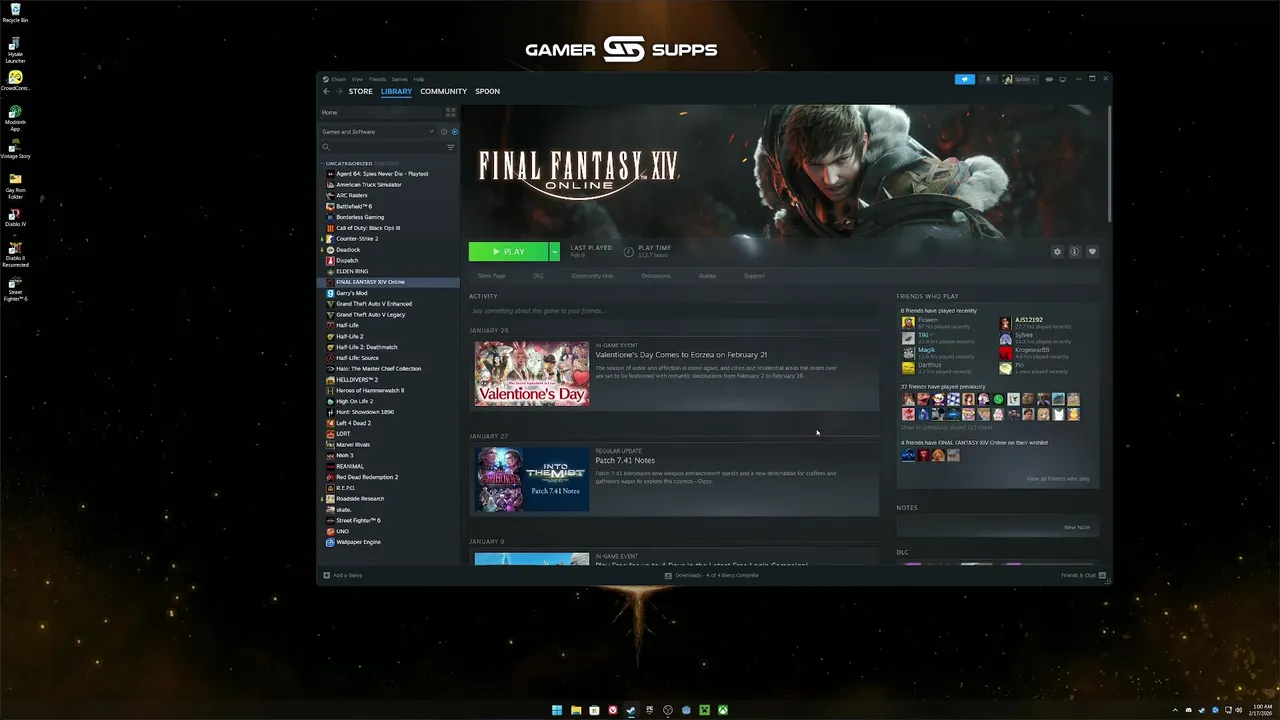Open the Sp00n account dropdown
1280x720 pixels.
point(1020,79)
